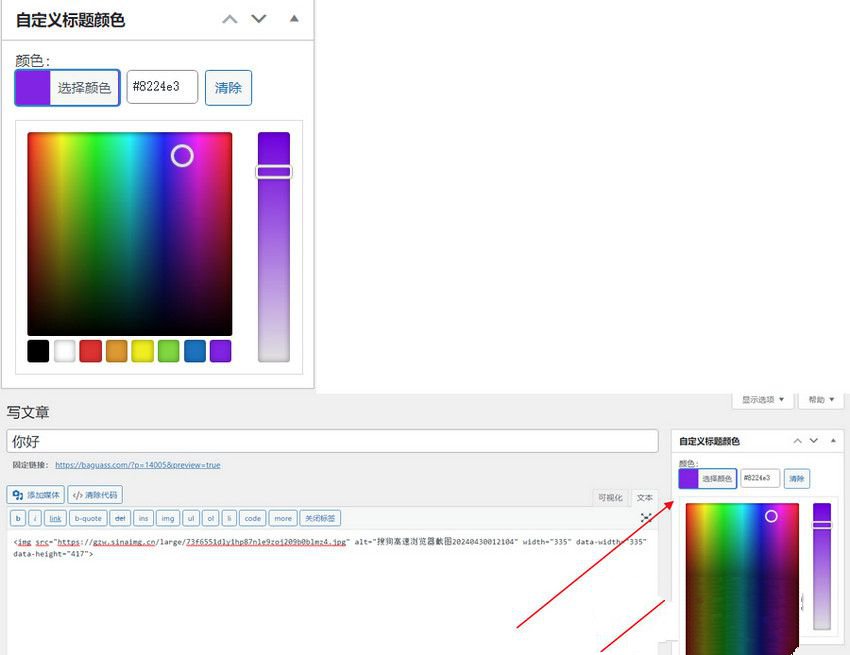Click the 清除代码 button with code icon
The width and height of the screenshot is (850, 655).
pos(95,495)
